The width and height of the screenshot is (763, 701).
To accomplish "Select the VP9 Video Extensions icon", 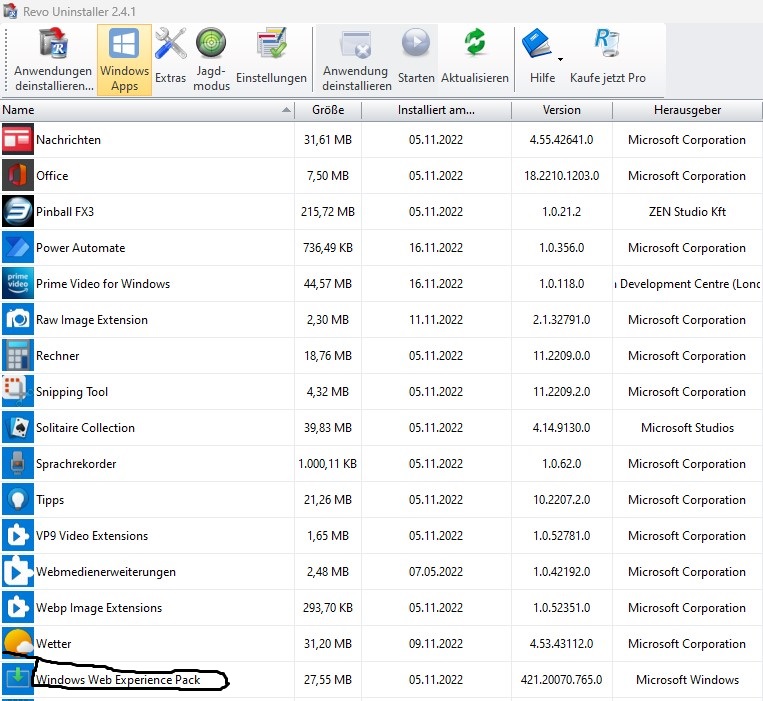I will 18,535.
